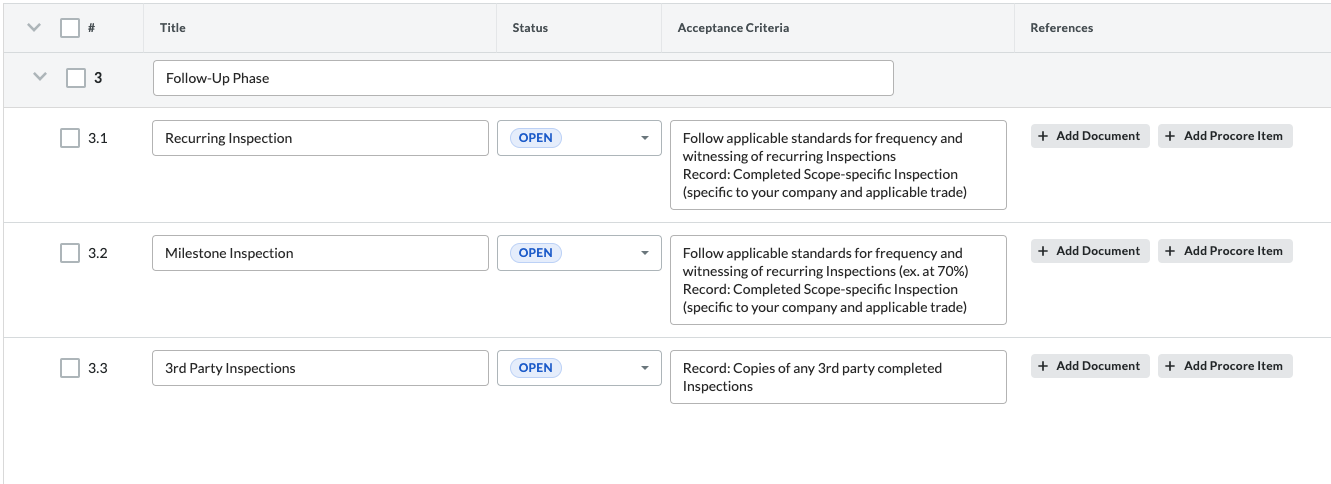This screenshot has width=1331, height=484.
Task: Add Procore Item to Milestone Inspection
Action: [1225, 251]
